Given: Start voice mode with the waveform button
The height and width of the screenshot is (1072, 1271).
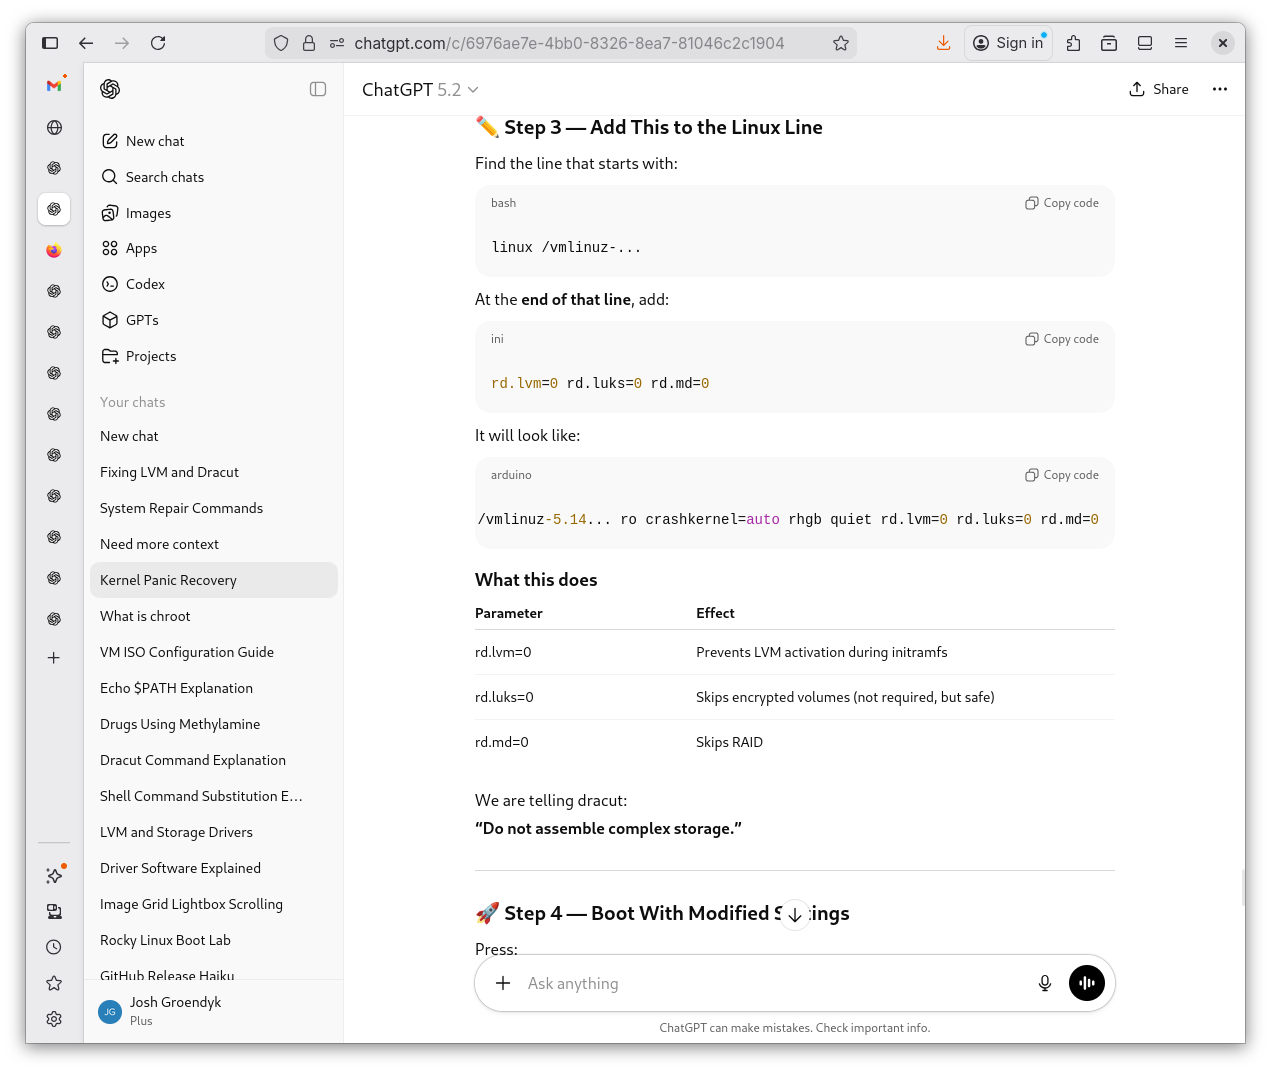Looking at the screenshot, I should [x=1086, y=983].
